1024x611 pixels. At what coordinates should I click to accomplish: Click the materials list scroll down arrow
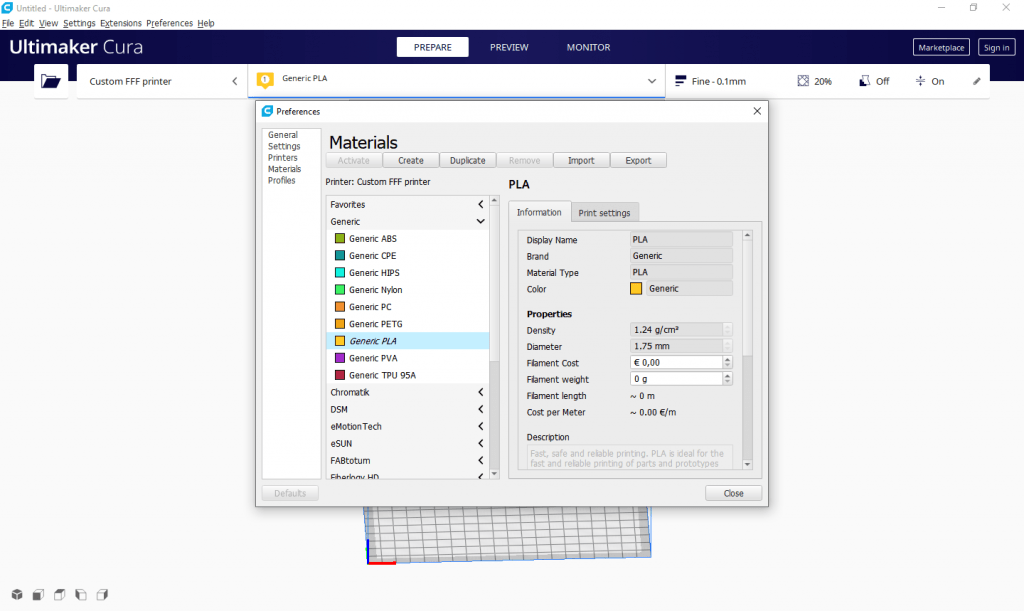[494, 474]
